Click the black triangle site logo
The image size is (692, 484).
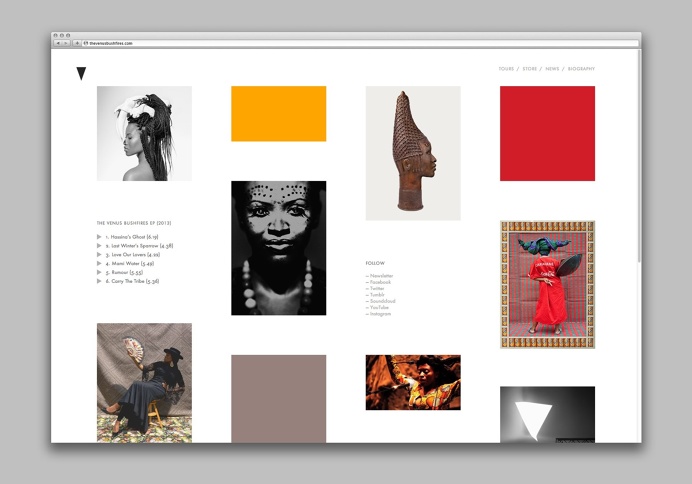(81, 73)
